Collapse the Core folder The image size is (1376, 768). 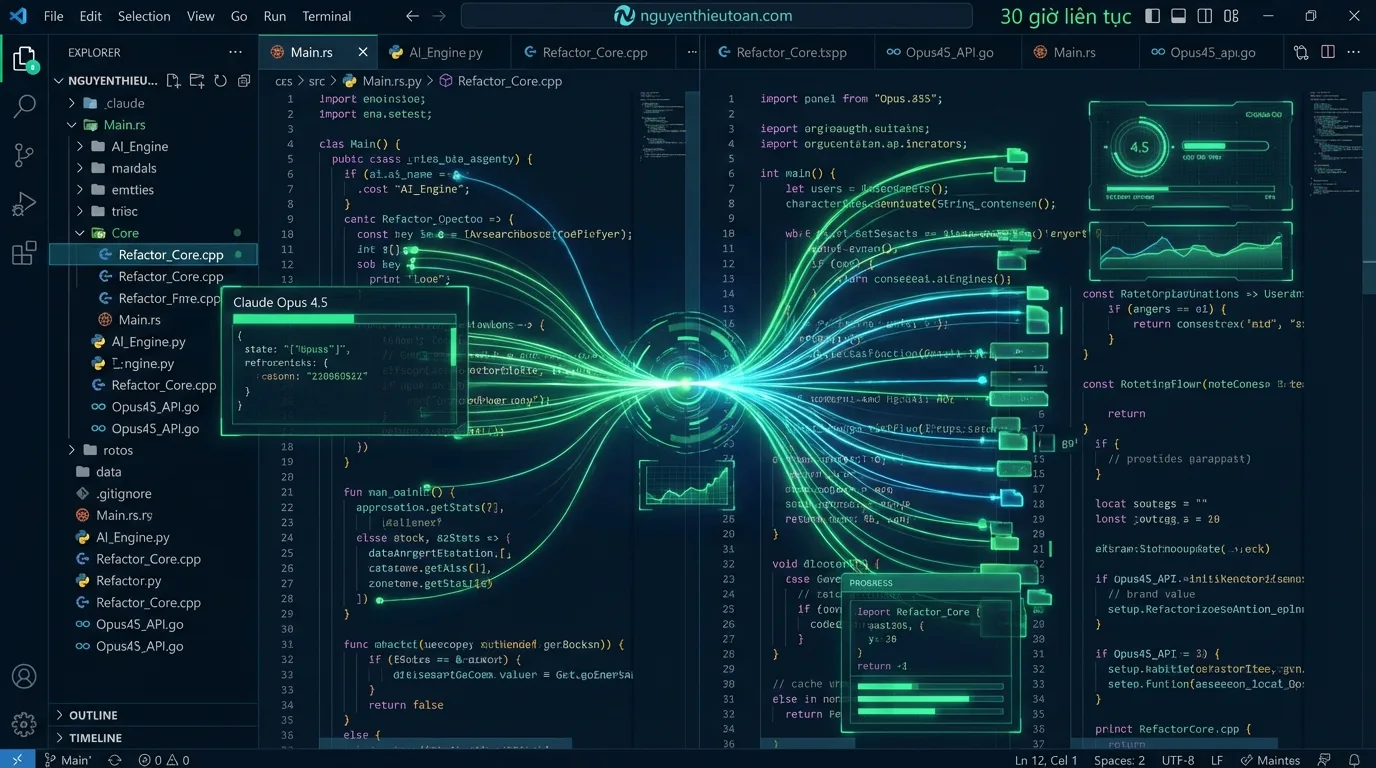pyautogui.click(x=80, y=233)
